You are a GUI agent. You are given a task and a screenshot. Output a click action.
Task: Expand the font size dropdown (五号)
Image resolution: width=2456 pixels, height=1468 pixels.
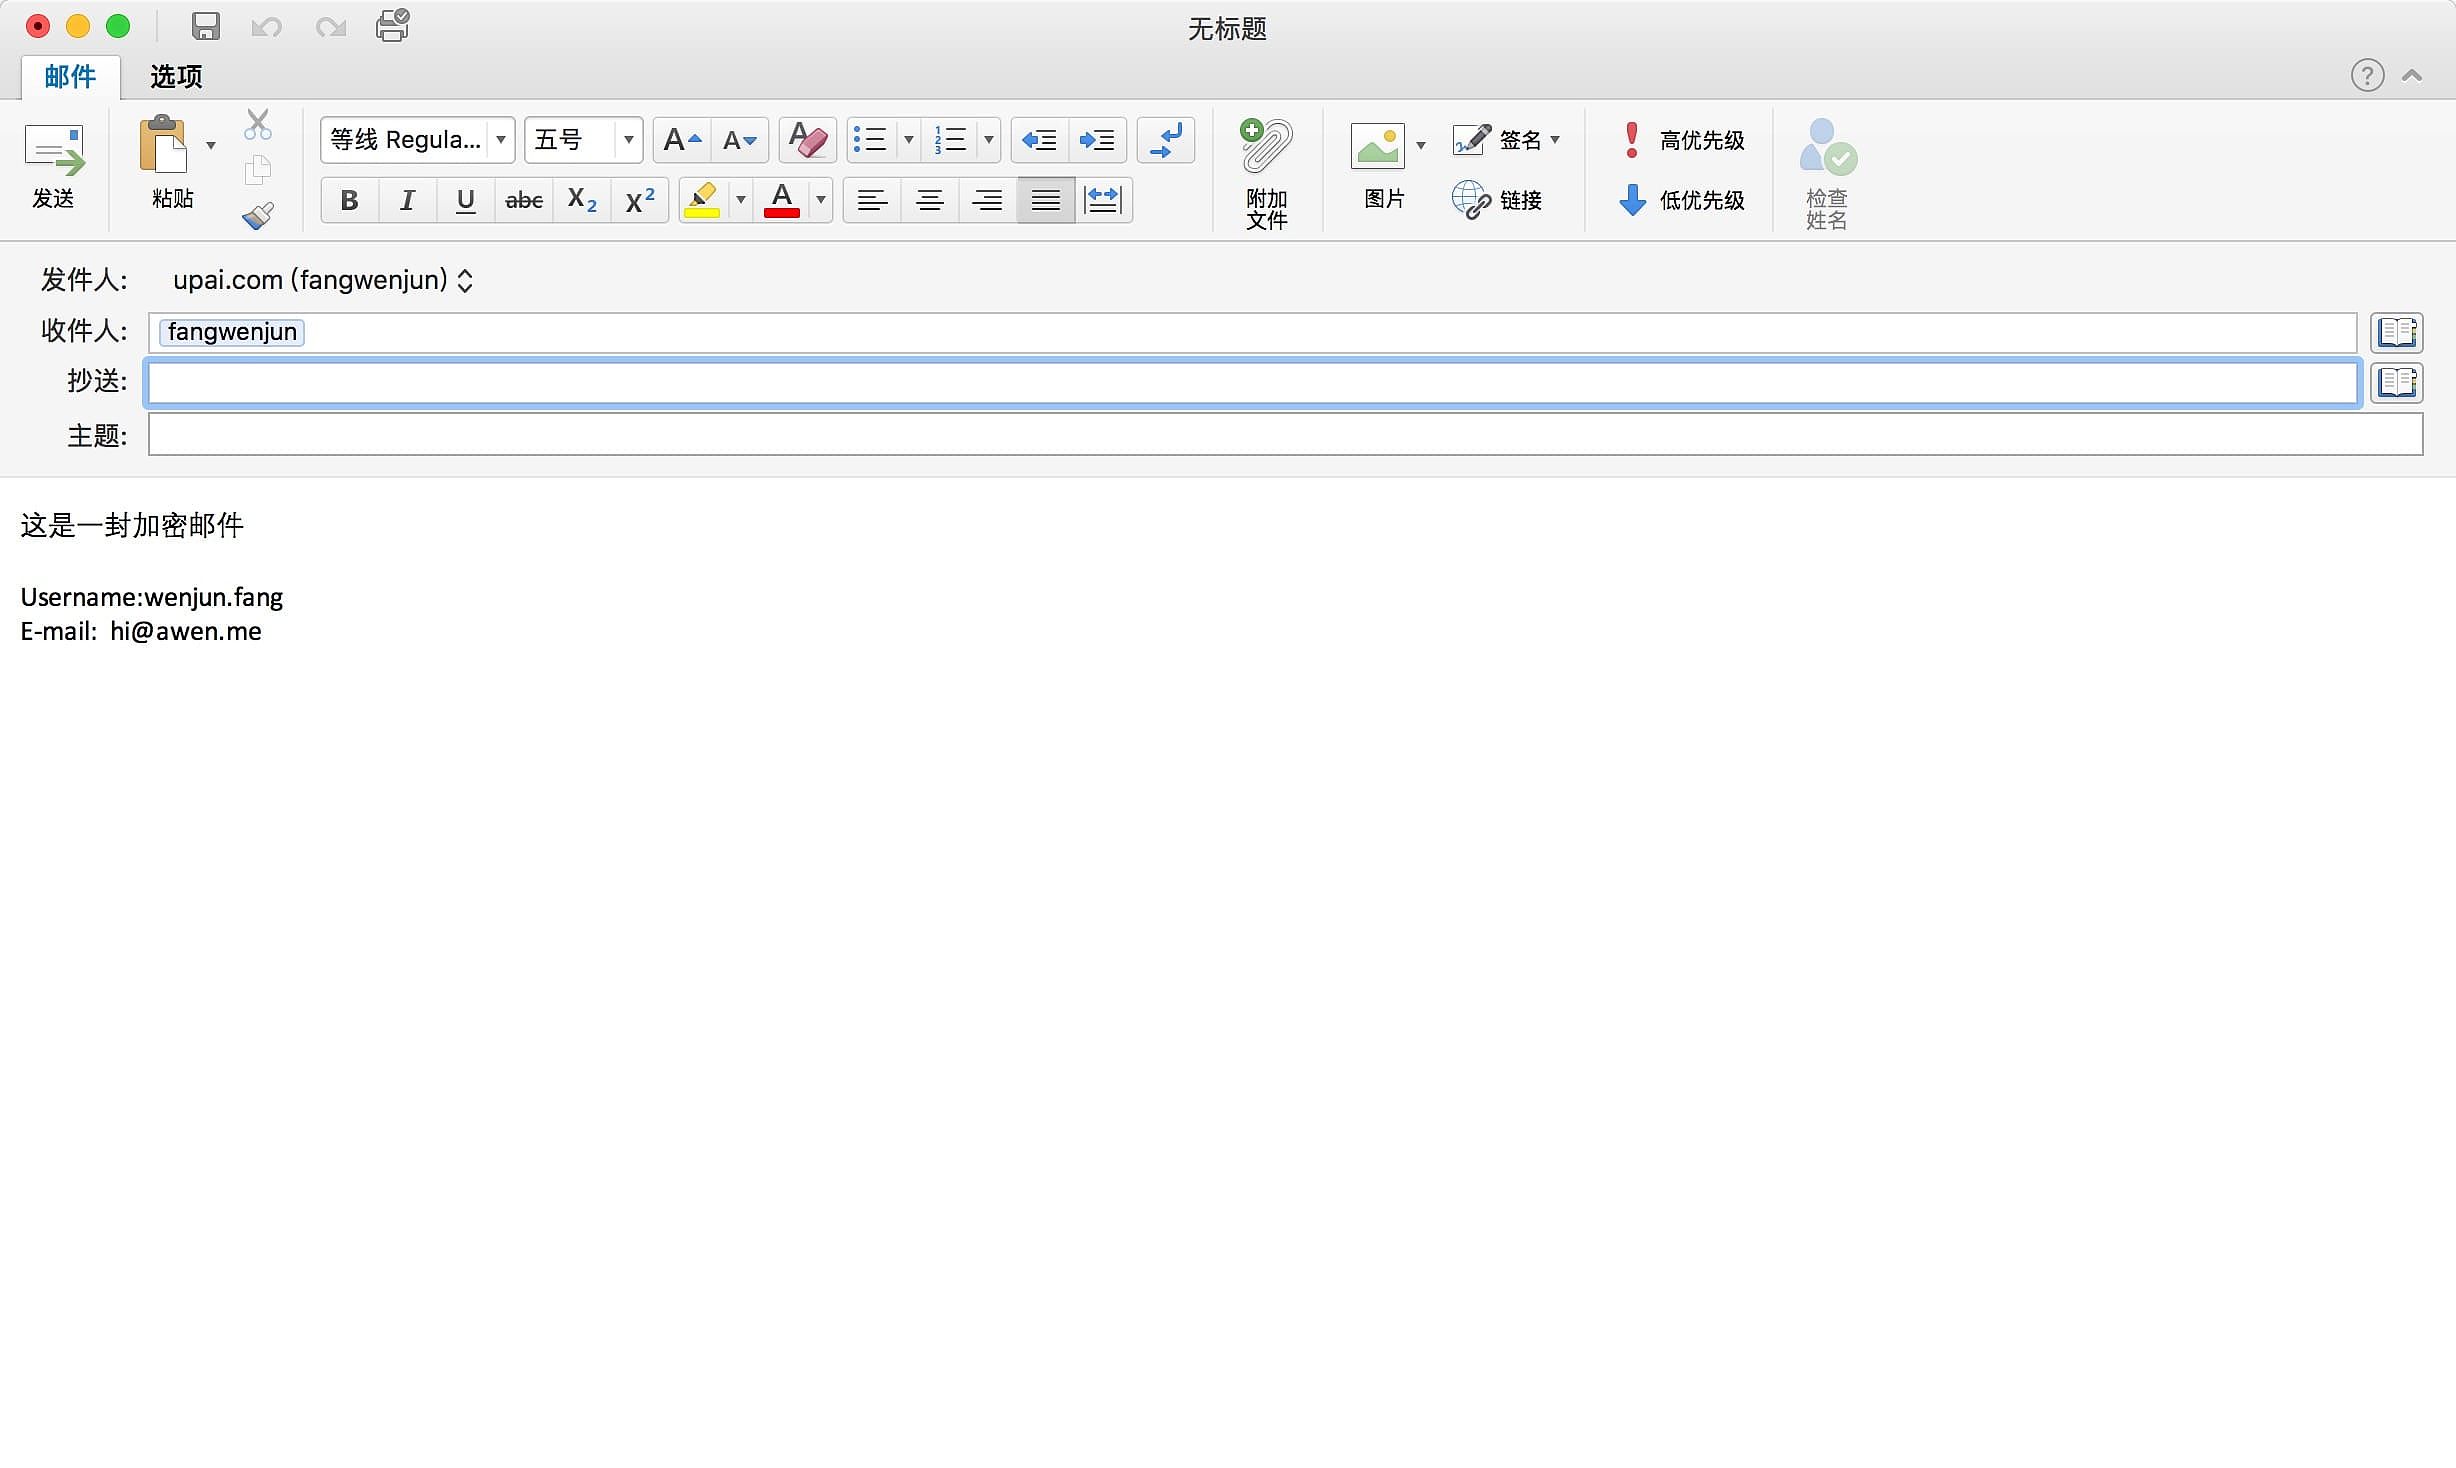pyautogui.click(x=628, y=140)
